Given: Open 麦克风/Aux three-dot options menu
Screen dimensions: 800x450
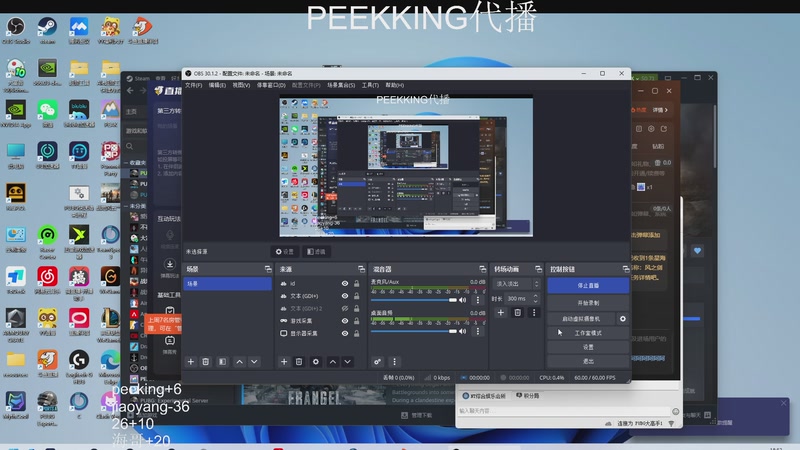Looking at the screenshot, I should (478, 300).
